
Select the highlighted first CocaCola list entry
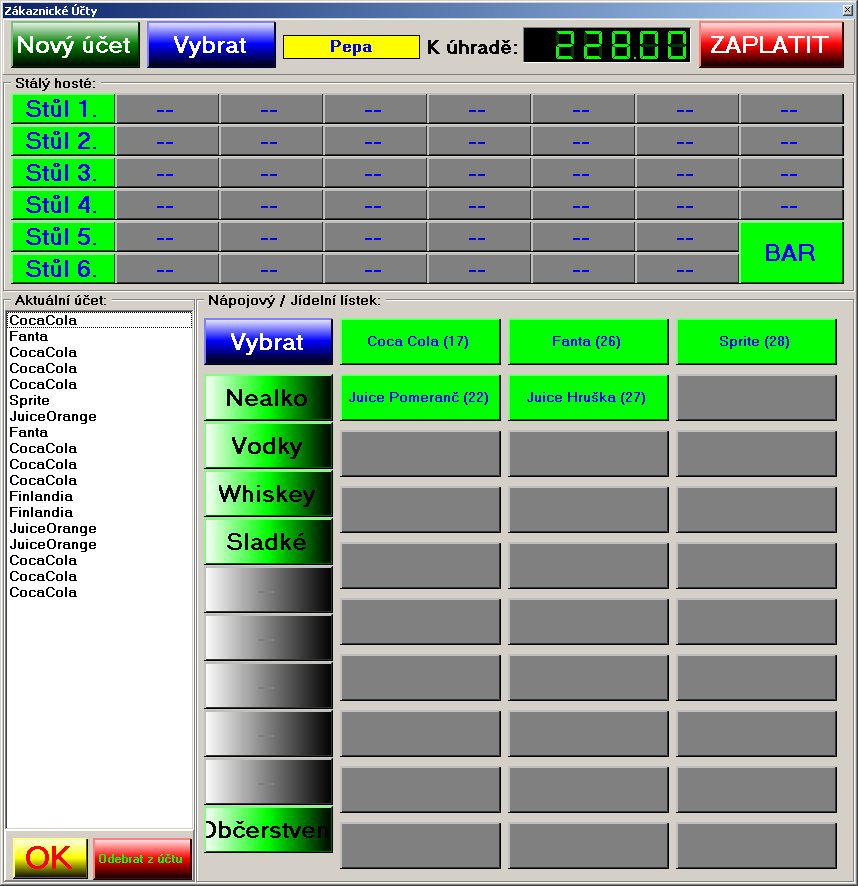click(x=99, y=320)
